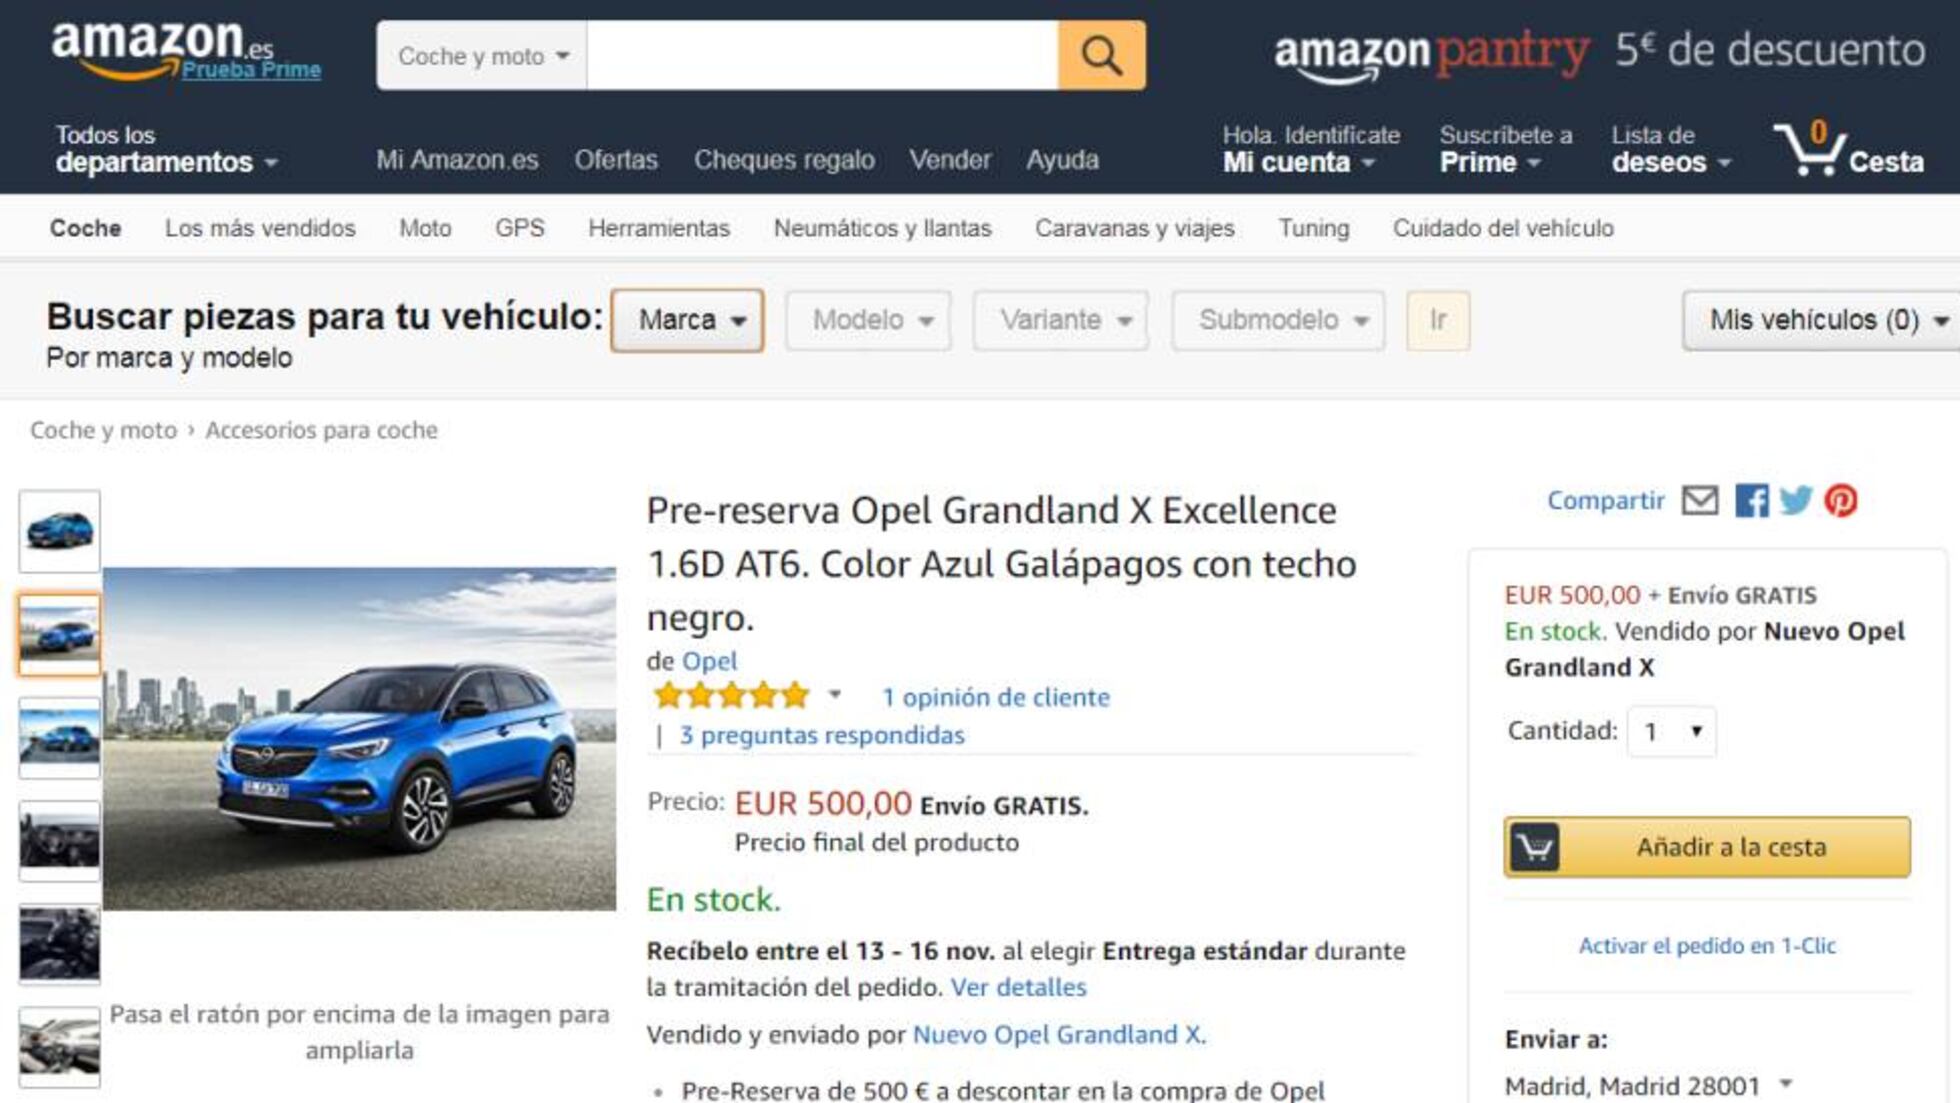Click the Añadir a la cesta button

point(1707,847)
